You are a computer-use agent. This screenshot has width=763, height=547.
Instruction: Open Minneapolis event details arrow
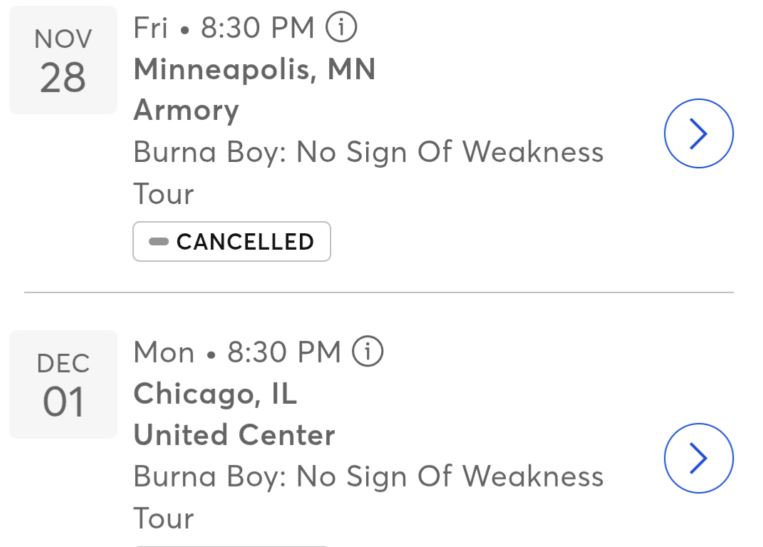pyautogui.click(x=699, y=133)
